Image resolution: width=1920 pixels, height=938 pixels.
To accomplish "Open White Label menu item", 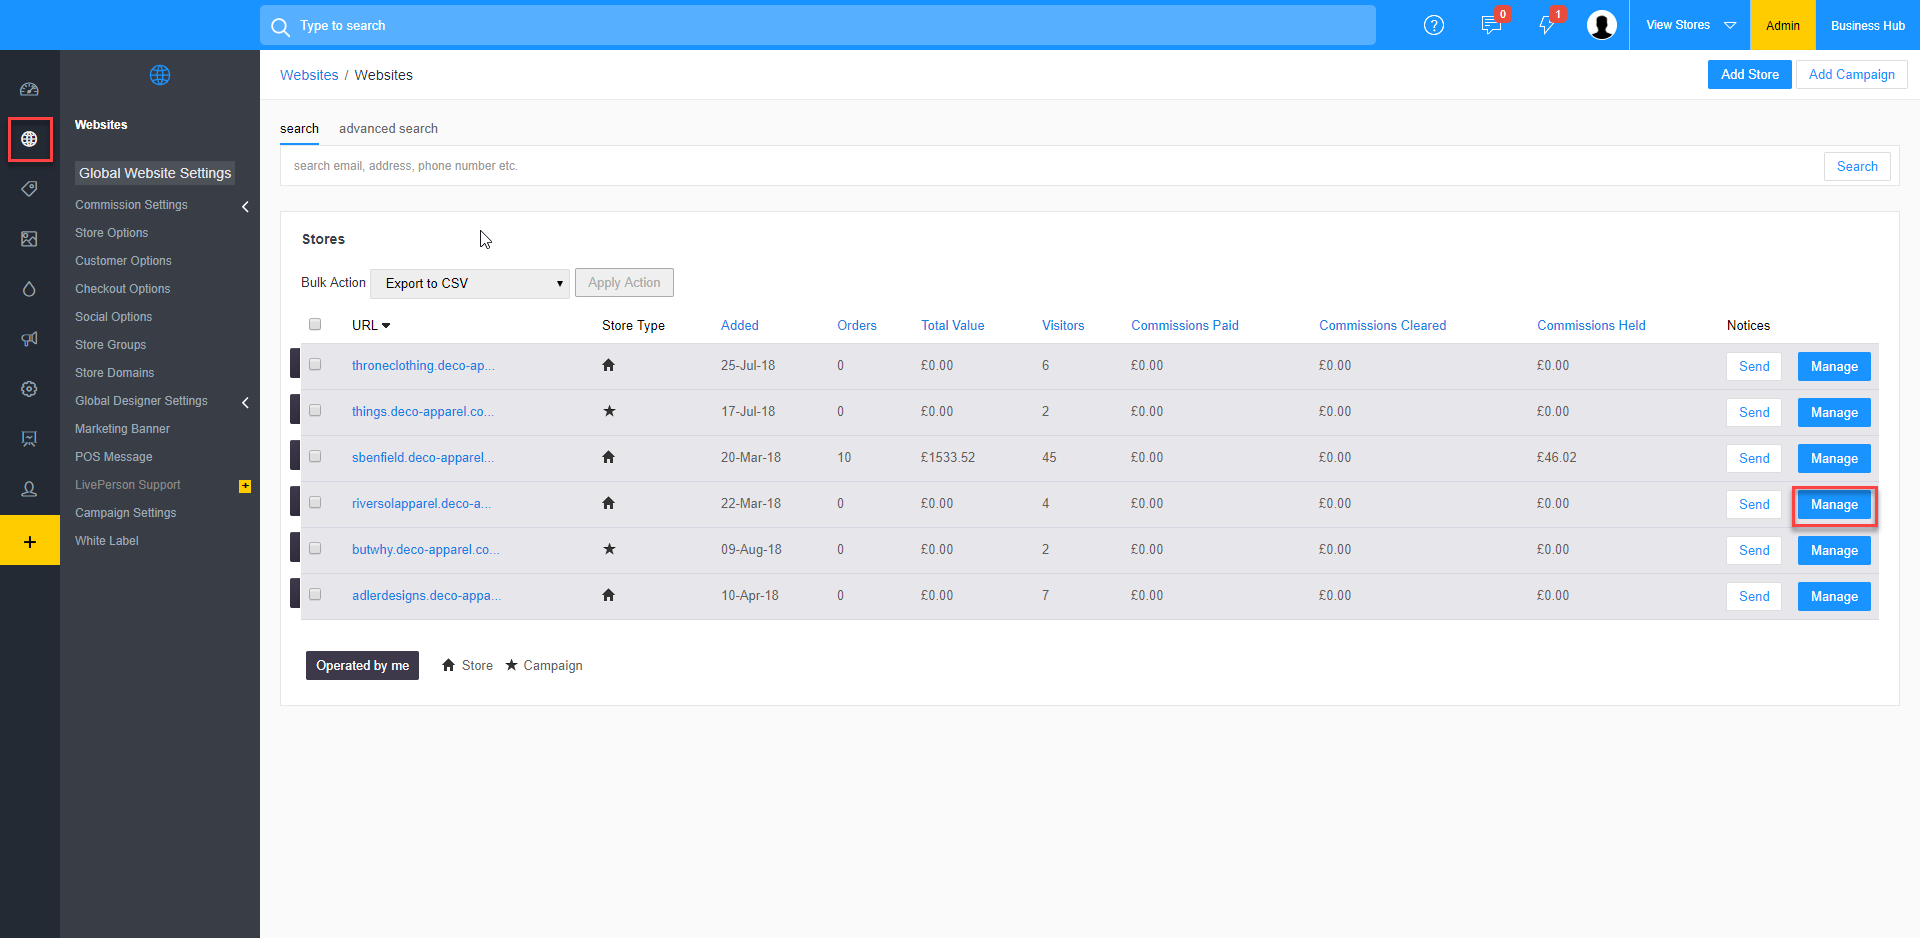I will click(x=106, y=541).
